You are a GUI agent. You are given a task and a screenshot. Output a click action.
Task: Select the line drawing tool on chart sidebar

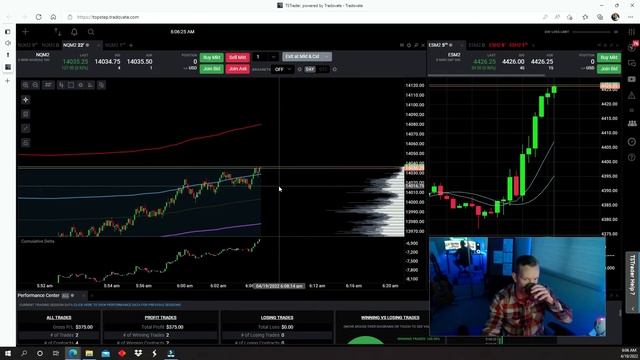pyautogui.click(x=26, y=128)
